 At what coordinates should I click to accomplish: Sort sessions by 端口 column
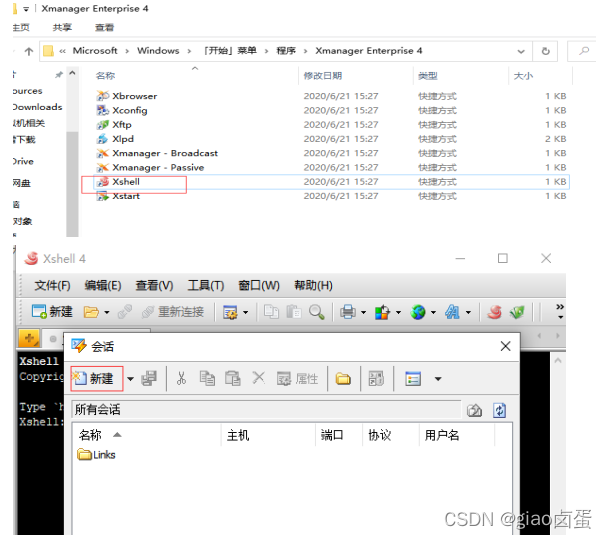coord(339,435)
